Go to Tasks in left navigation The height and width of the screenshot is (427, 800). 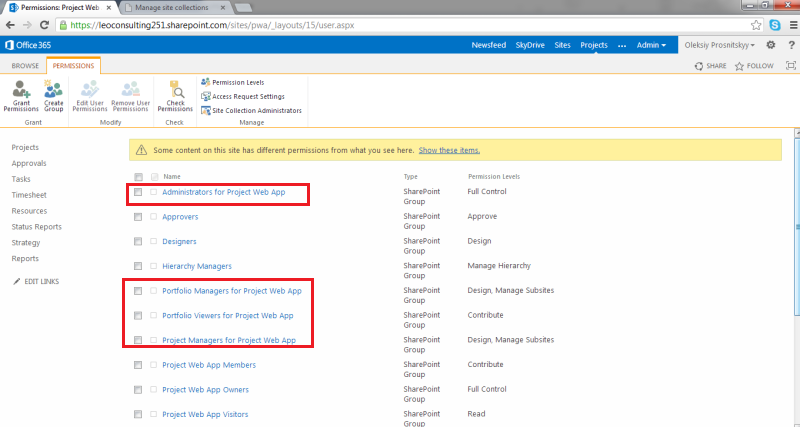pyautogui.click(x=21, y=179)
